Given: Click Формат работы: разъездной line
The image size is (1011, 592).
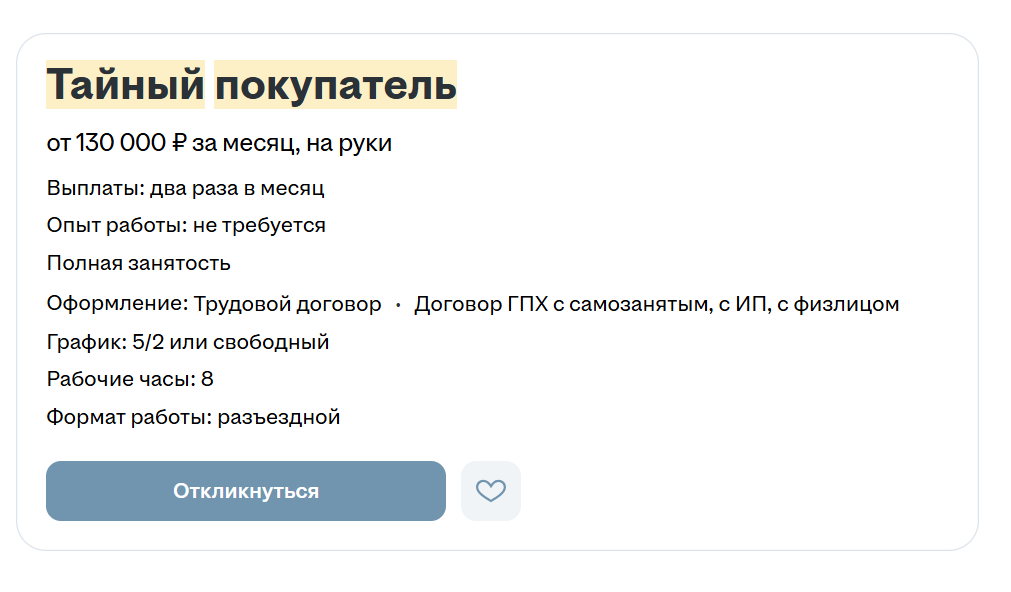Looking at the screenshot, I should click(x=193, y=417).
